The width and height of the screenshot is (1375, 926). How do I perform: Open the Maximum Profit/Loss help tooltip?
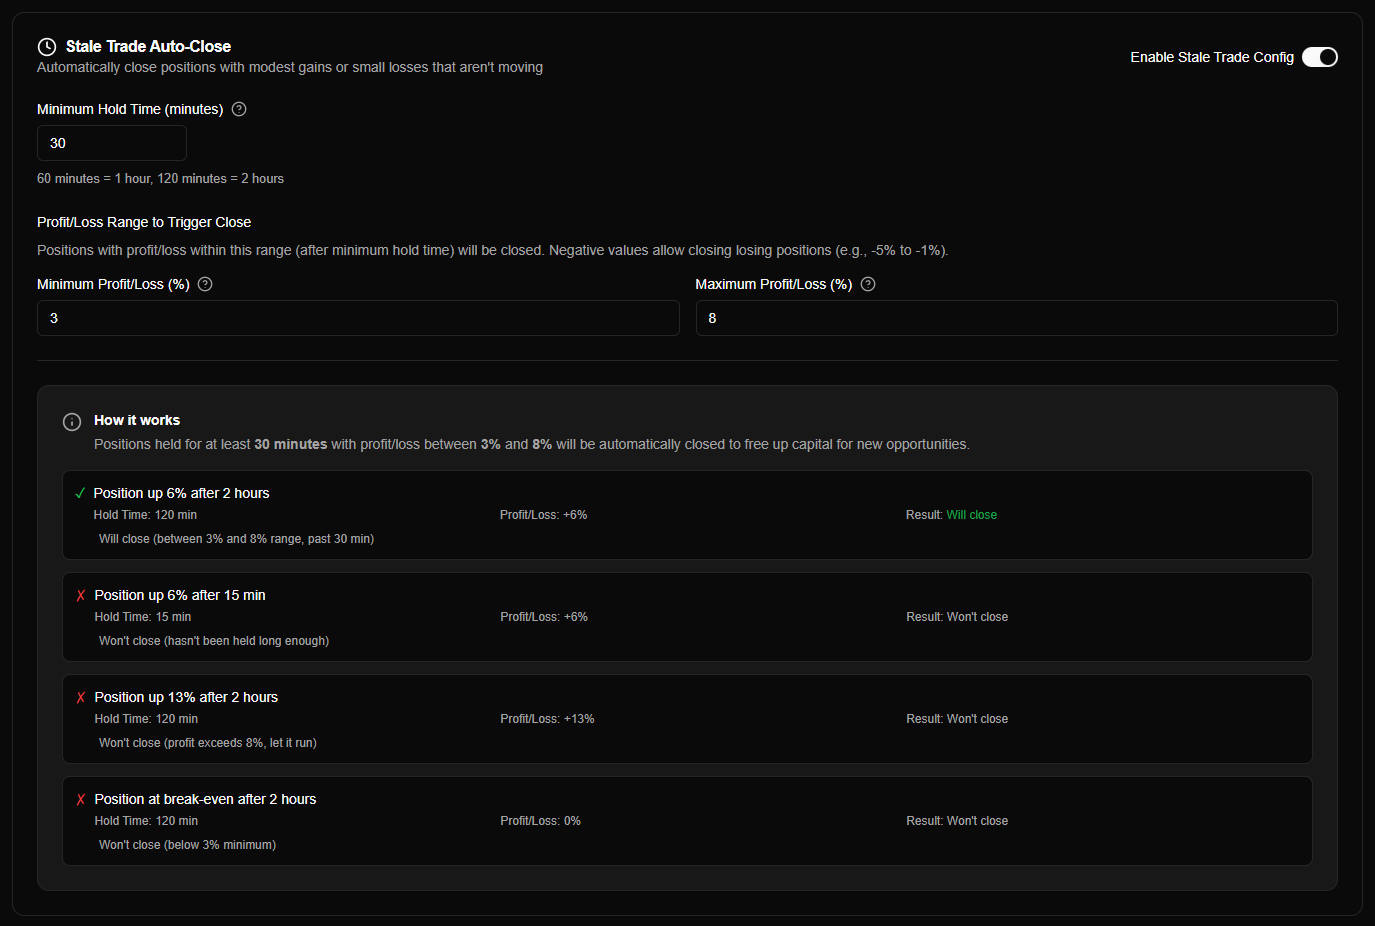[867, 284]
